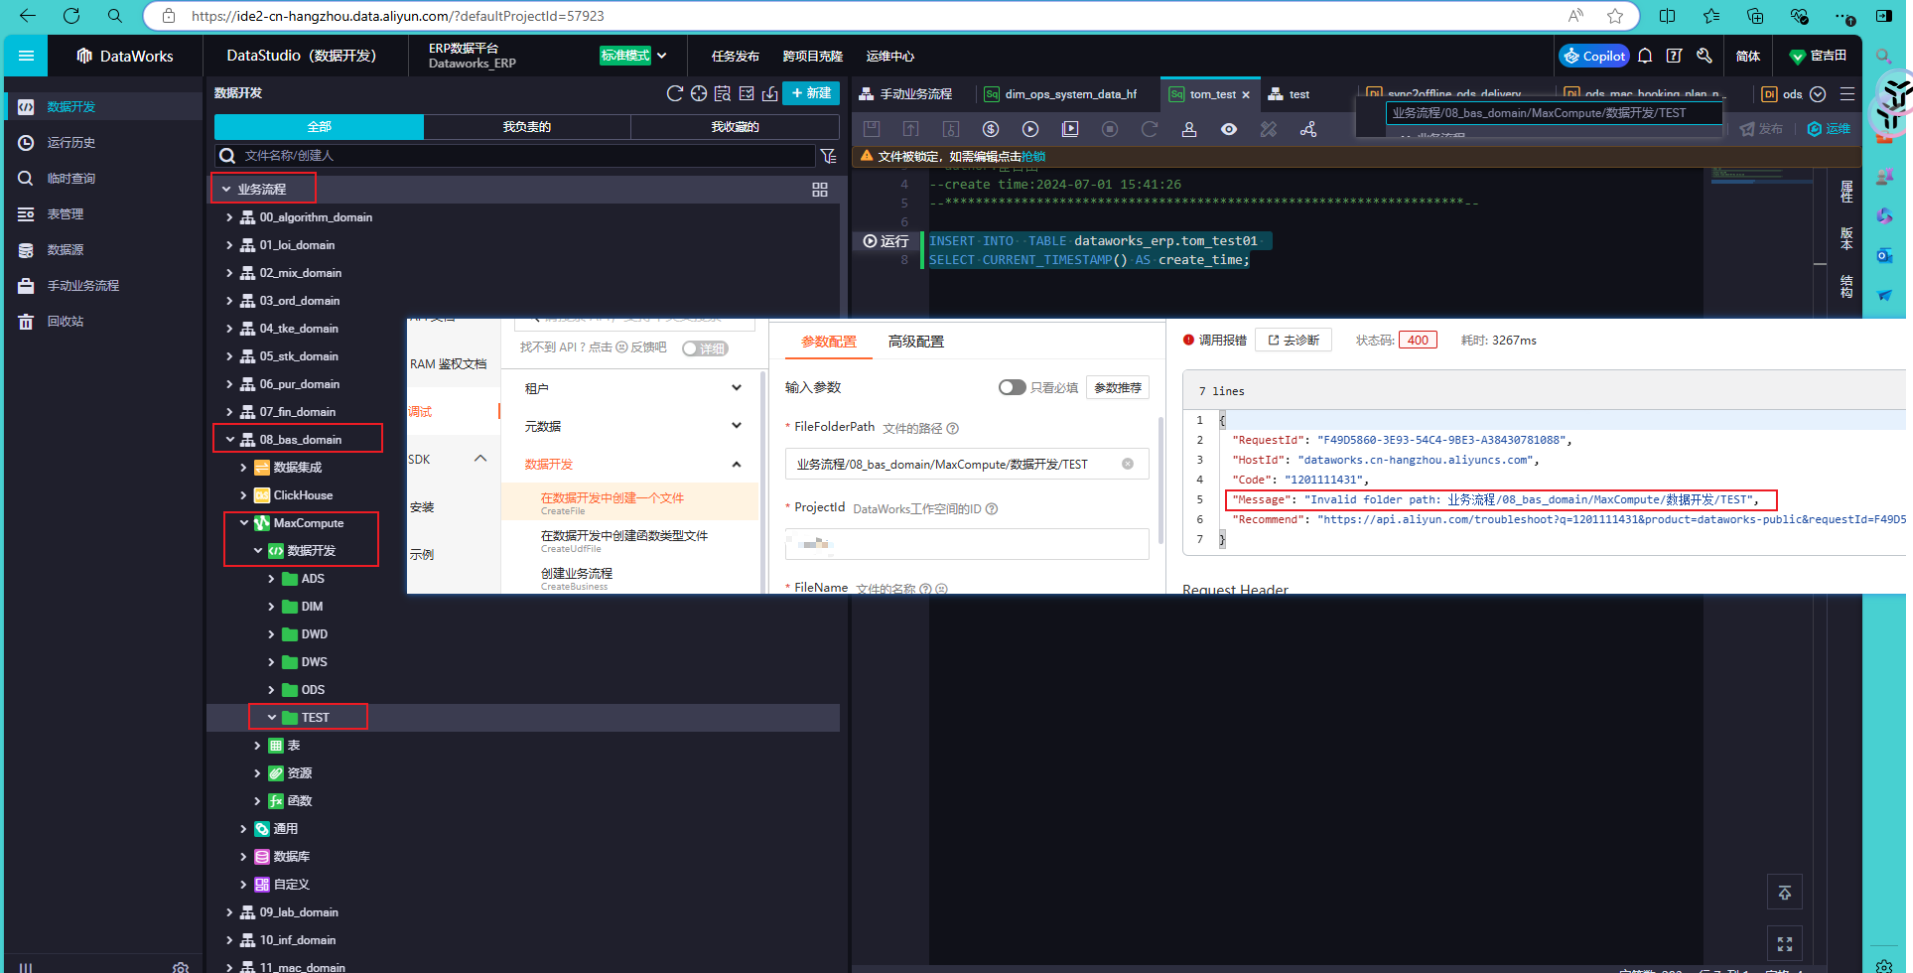Viewport: 1913px width, 973px height.
Task: Open the 标准模式 mode dropdown
Action: pyautogui.click(x=633, y=56)
